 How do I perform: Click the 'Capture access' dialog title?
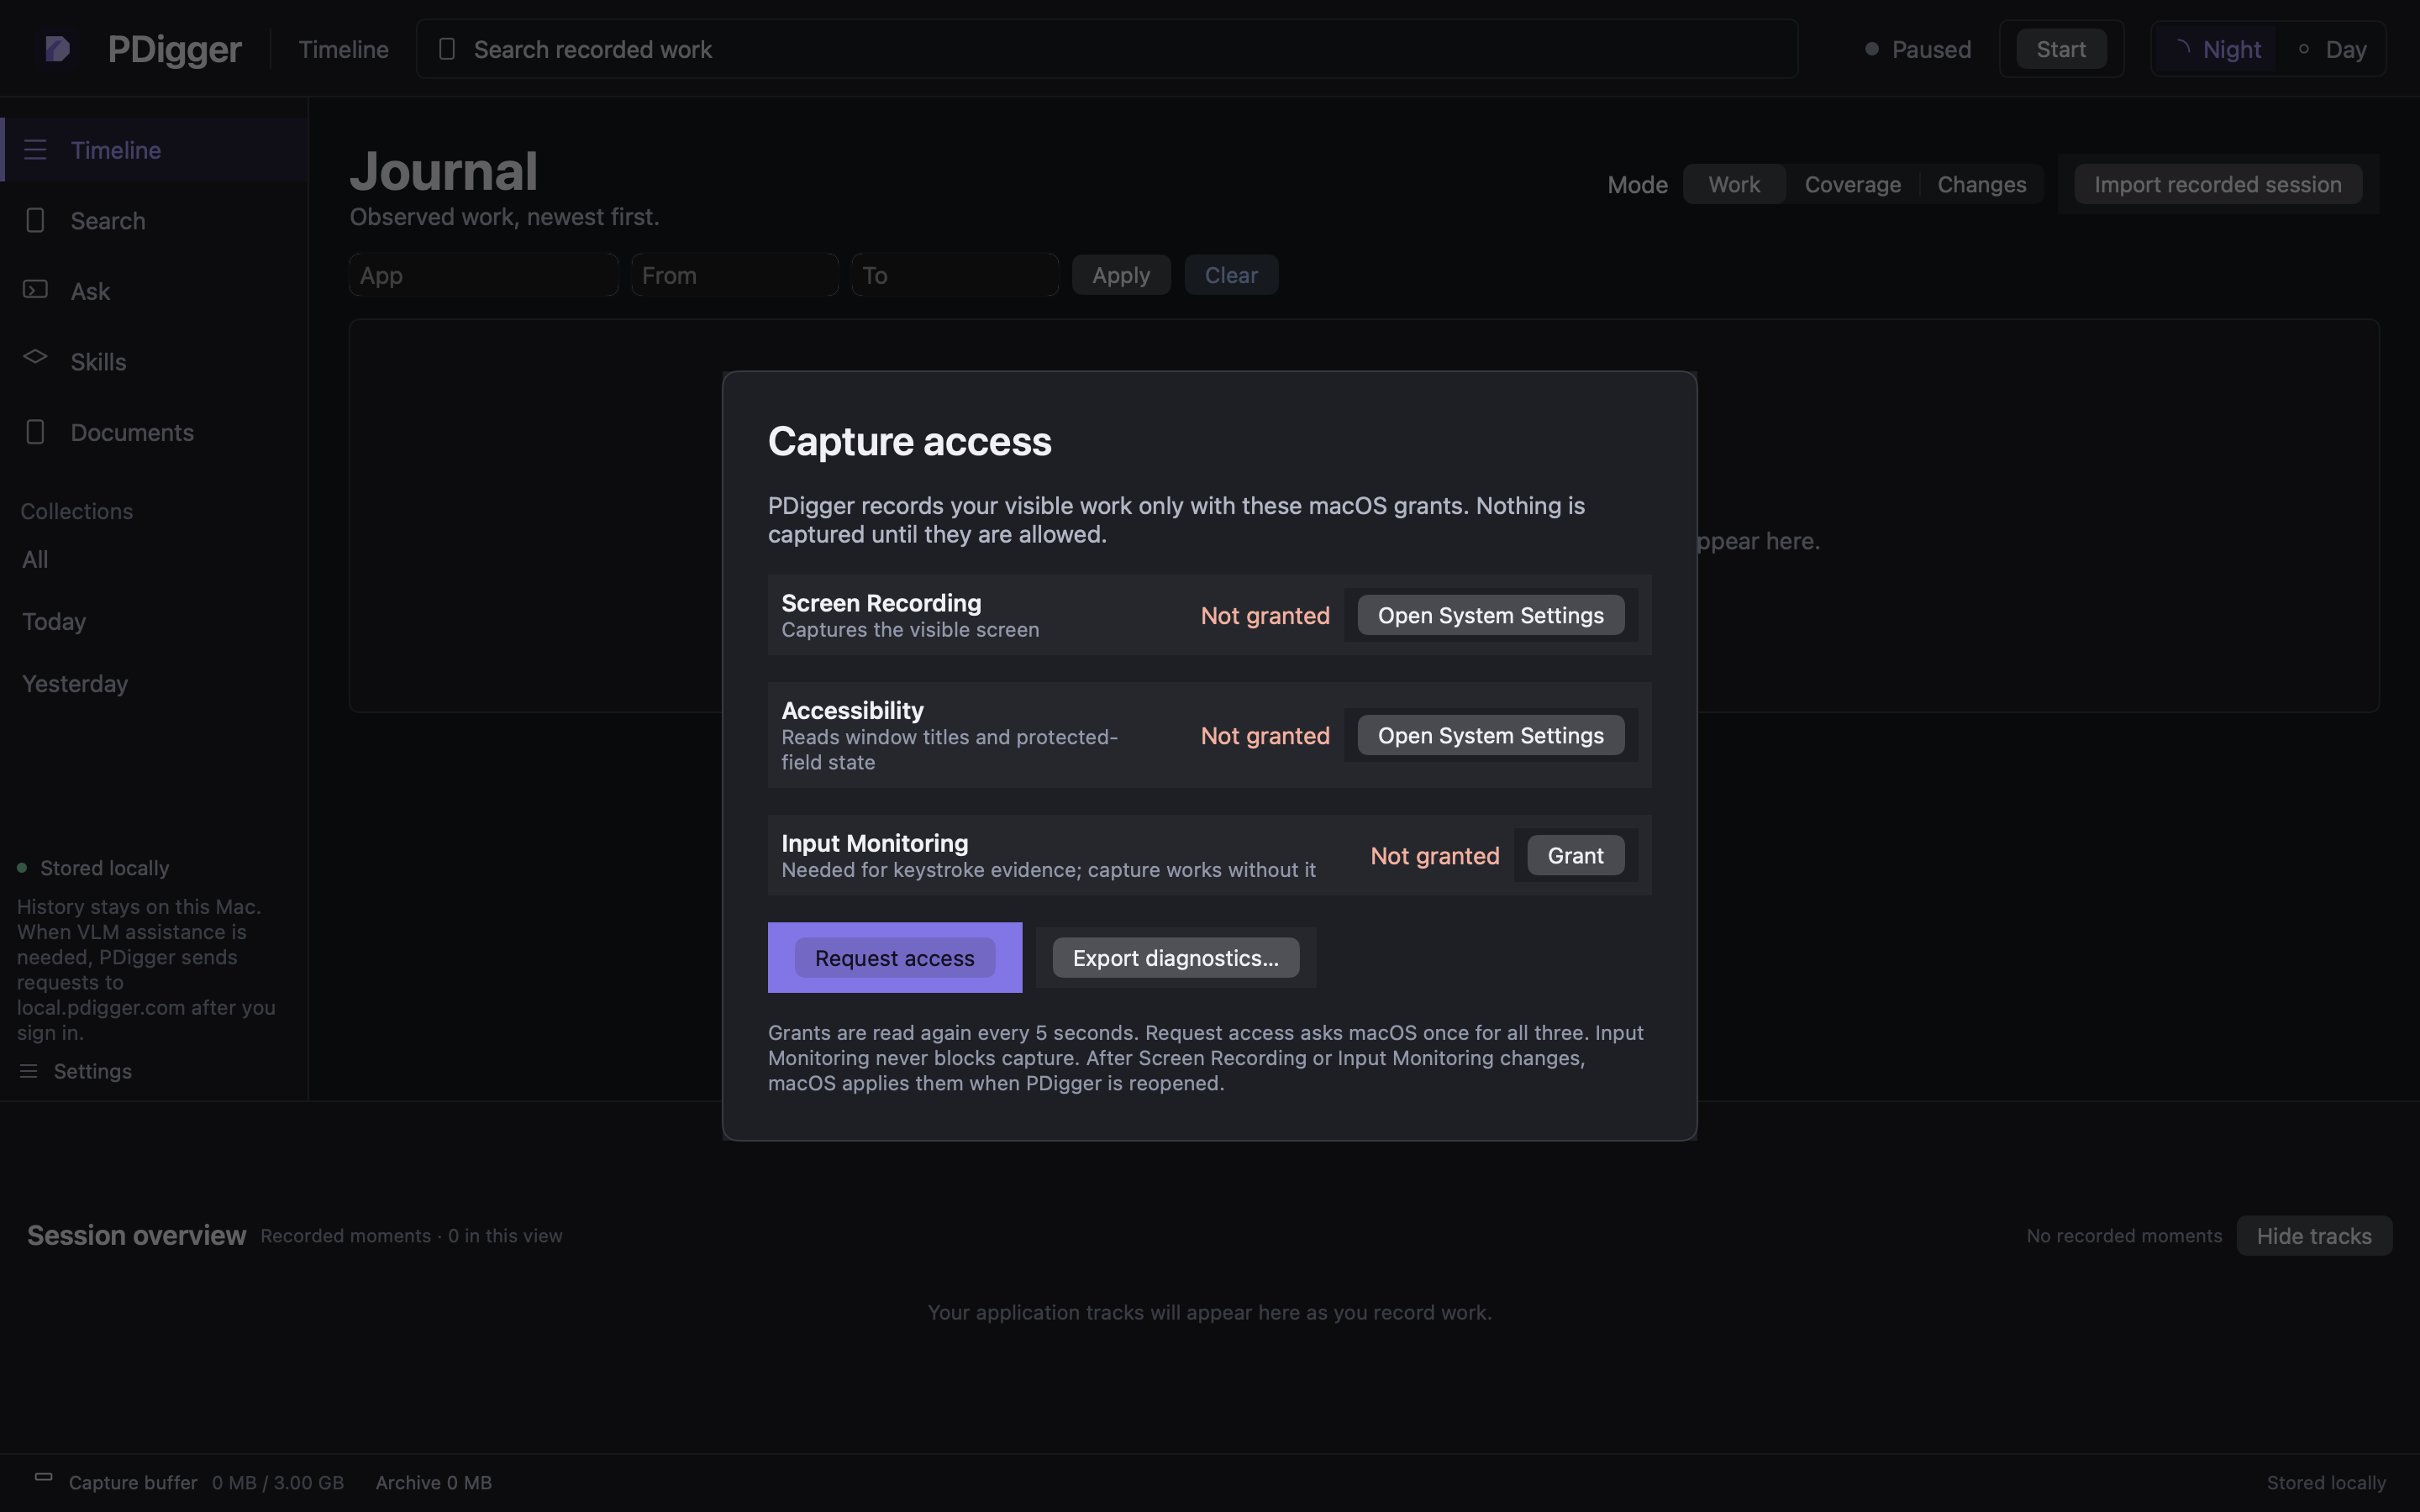[x=909, y=441]
